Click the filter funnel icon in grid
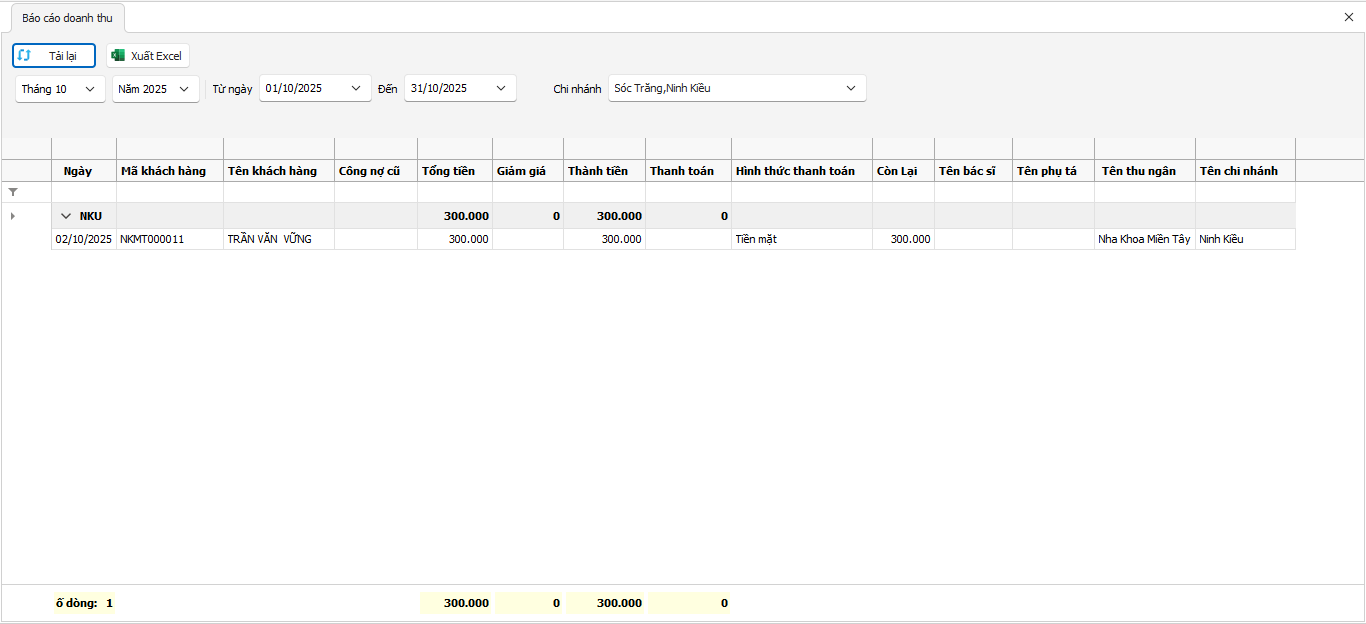 [13, 191]
